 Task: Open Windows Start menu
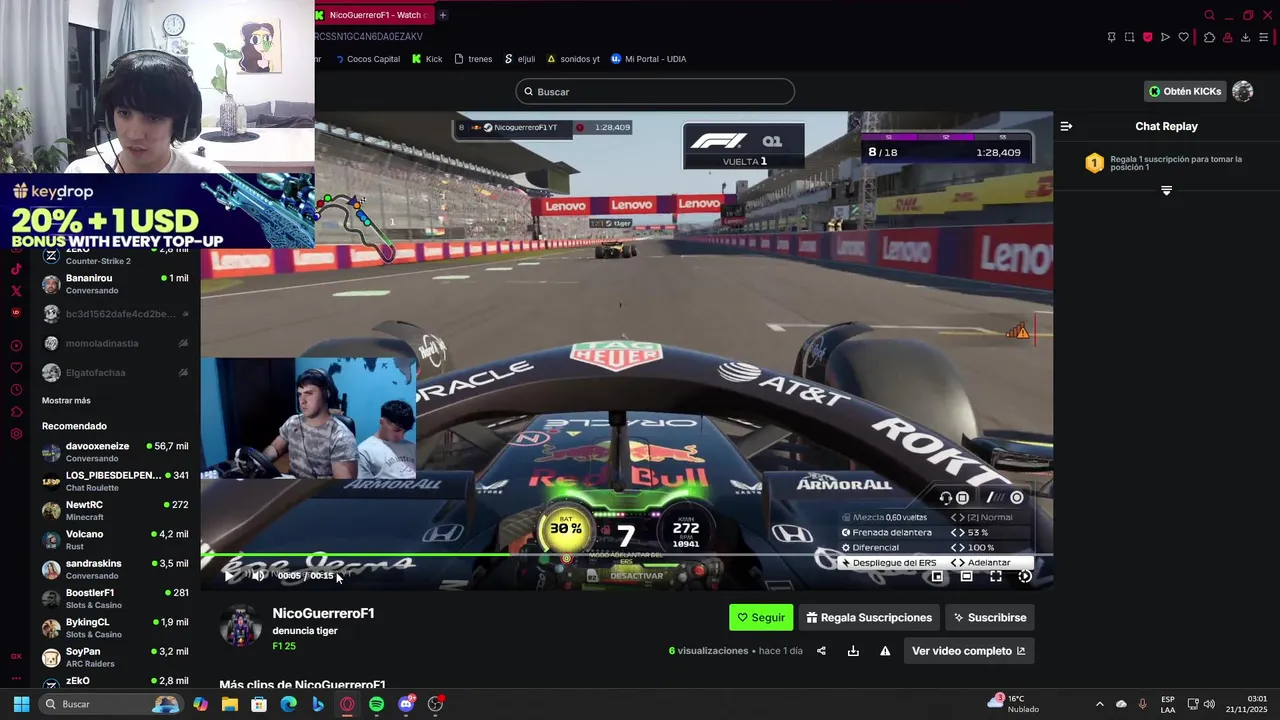coord(21,704)
